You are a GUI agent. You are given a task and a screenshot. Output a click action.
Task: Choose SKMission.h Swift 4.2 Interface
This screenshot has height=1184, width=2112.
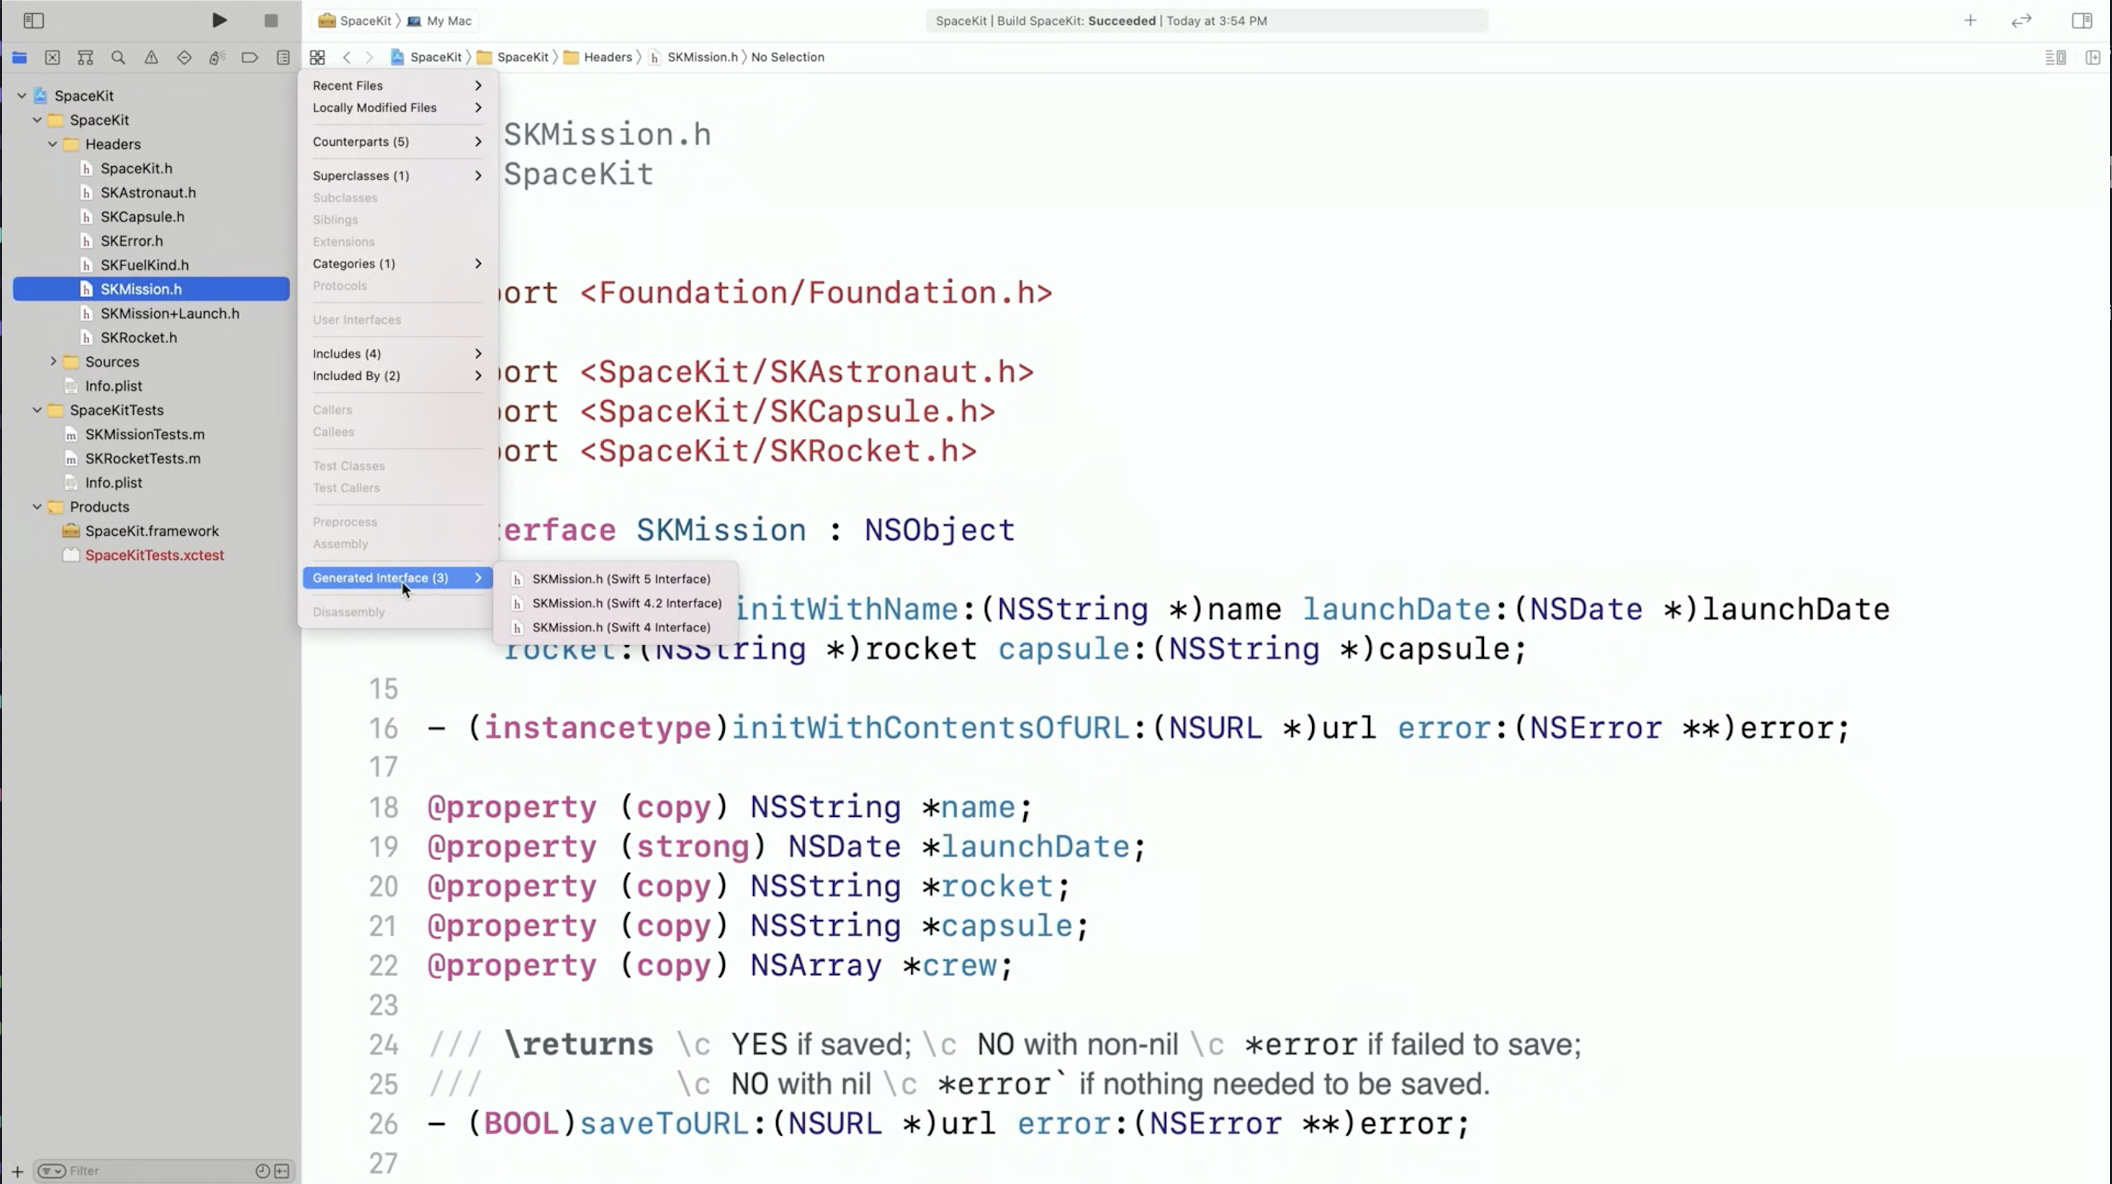click(x=616, y=603)
